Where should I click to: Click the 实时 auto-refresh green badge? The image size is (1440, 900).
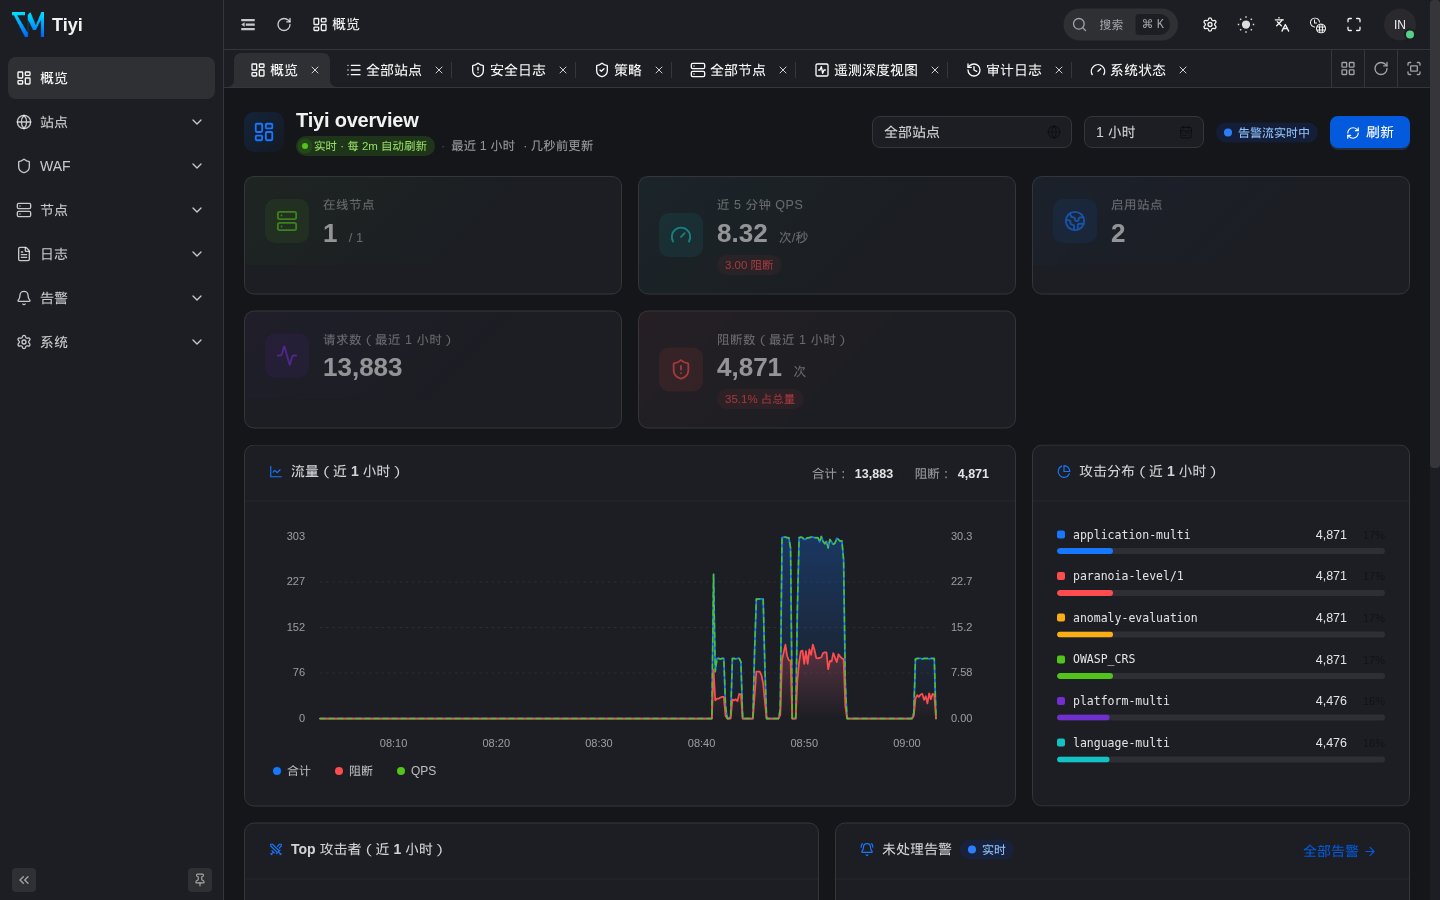365,146
